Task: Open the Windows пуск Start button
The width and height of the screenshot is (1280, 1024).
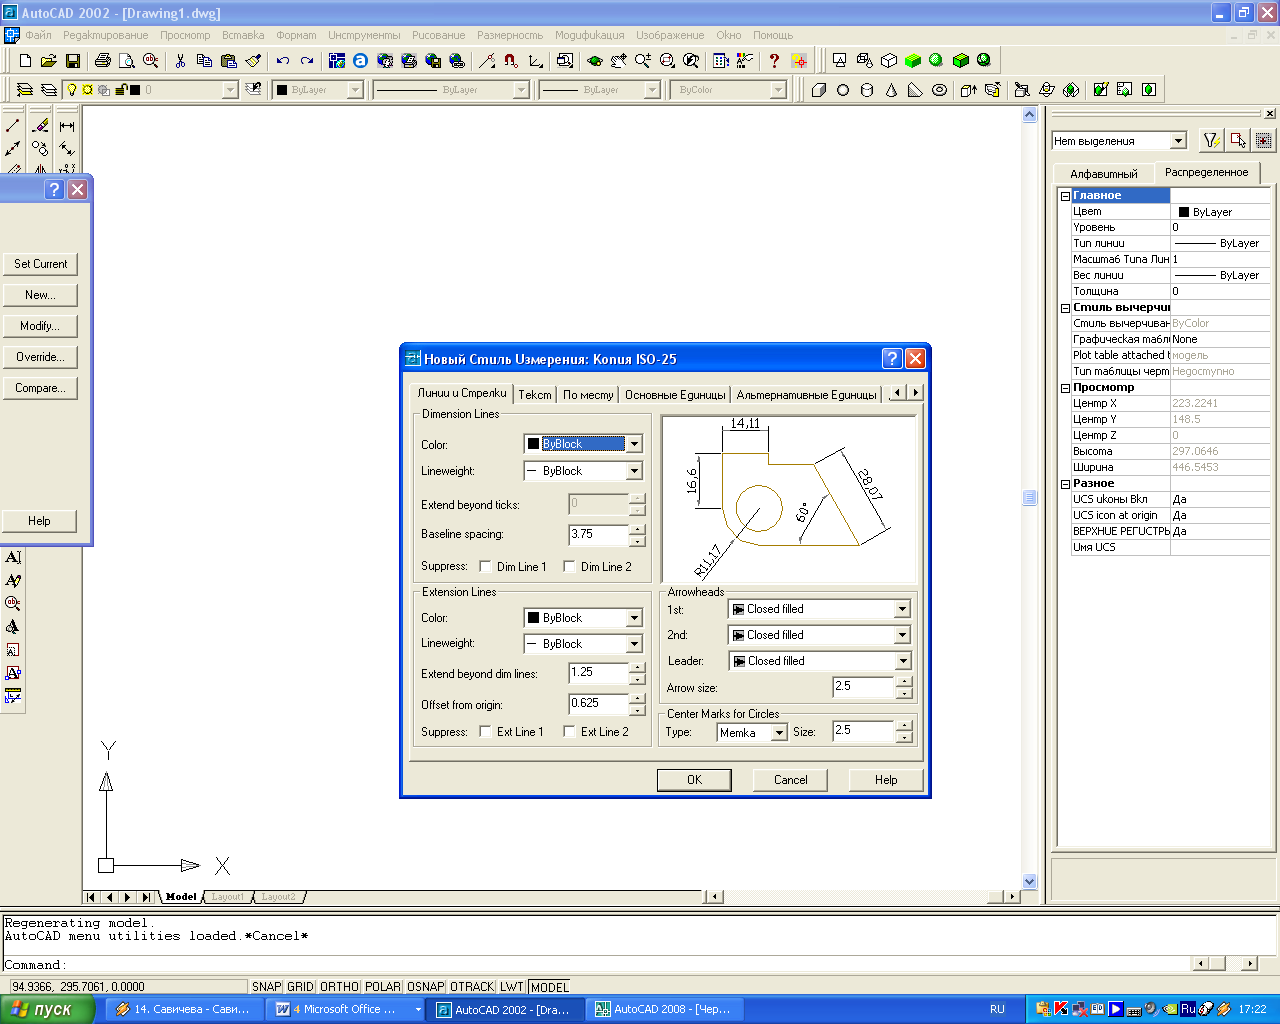Action: click(x=47, y=1009)
